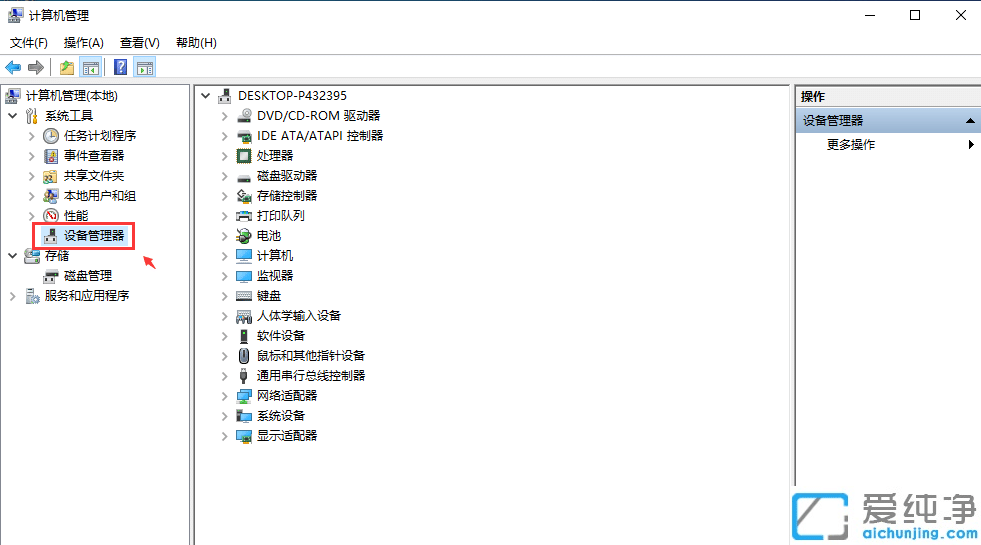Click the clock icon beside 任务计划程序
Screen dimensions: 981x545
click(x=51, y=136)
